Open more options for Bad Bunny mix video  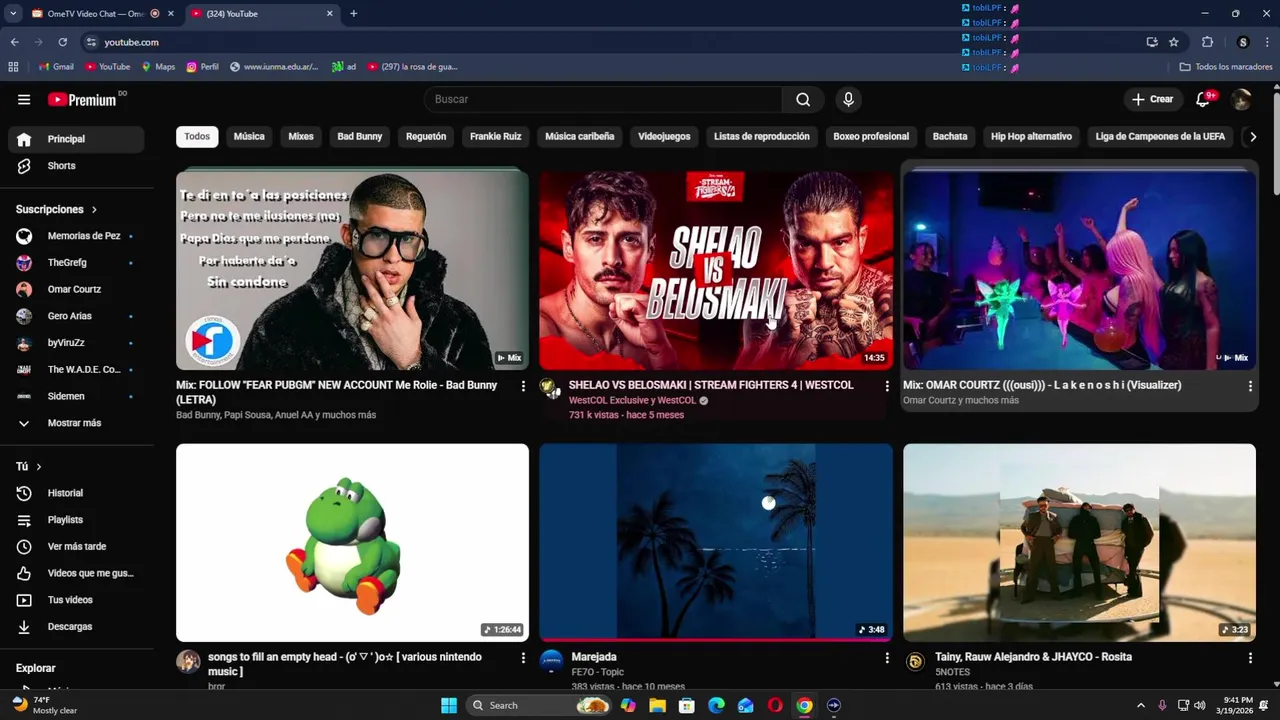(523, 386)
